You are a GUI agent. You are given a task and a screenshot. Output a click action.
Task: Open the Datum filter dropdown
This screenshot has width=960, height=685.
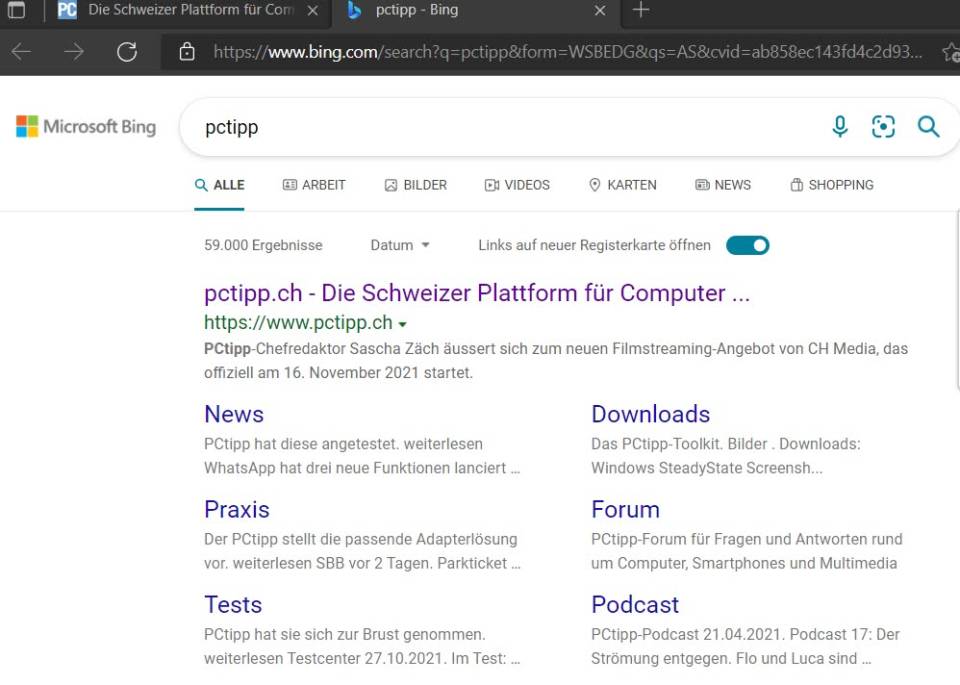click(400, 245)
